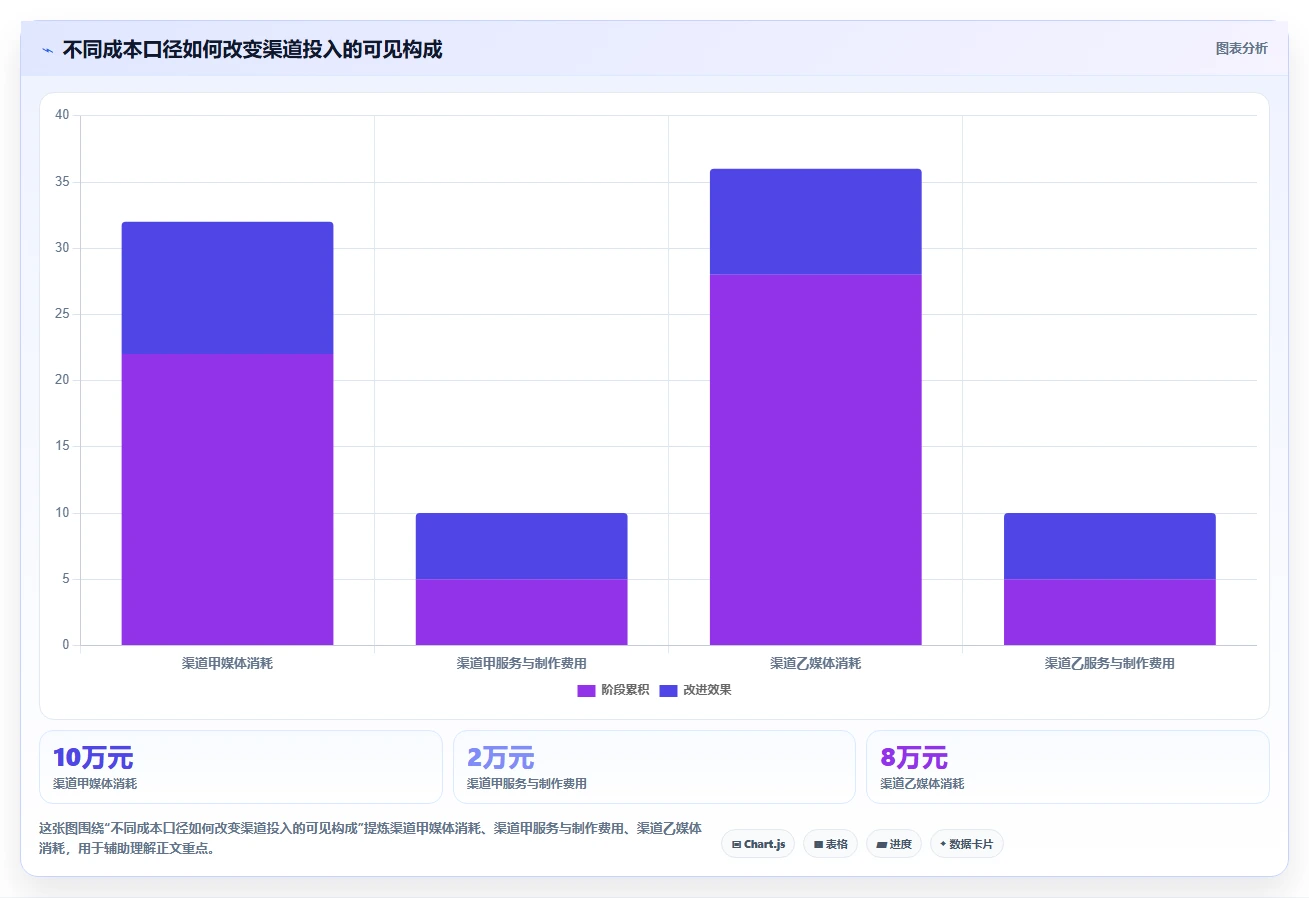Click the 图表分析 label in the header
This screenshot has width=1309, height=898.
(x=1241, y=49)
